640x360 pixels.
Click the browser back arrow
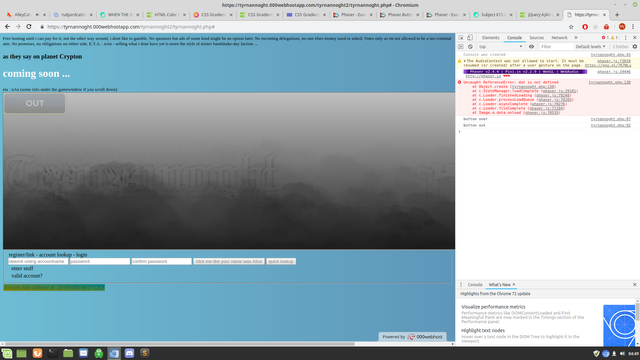[x=7, y=27]
